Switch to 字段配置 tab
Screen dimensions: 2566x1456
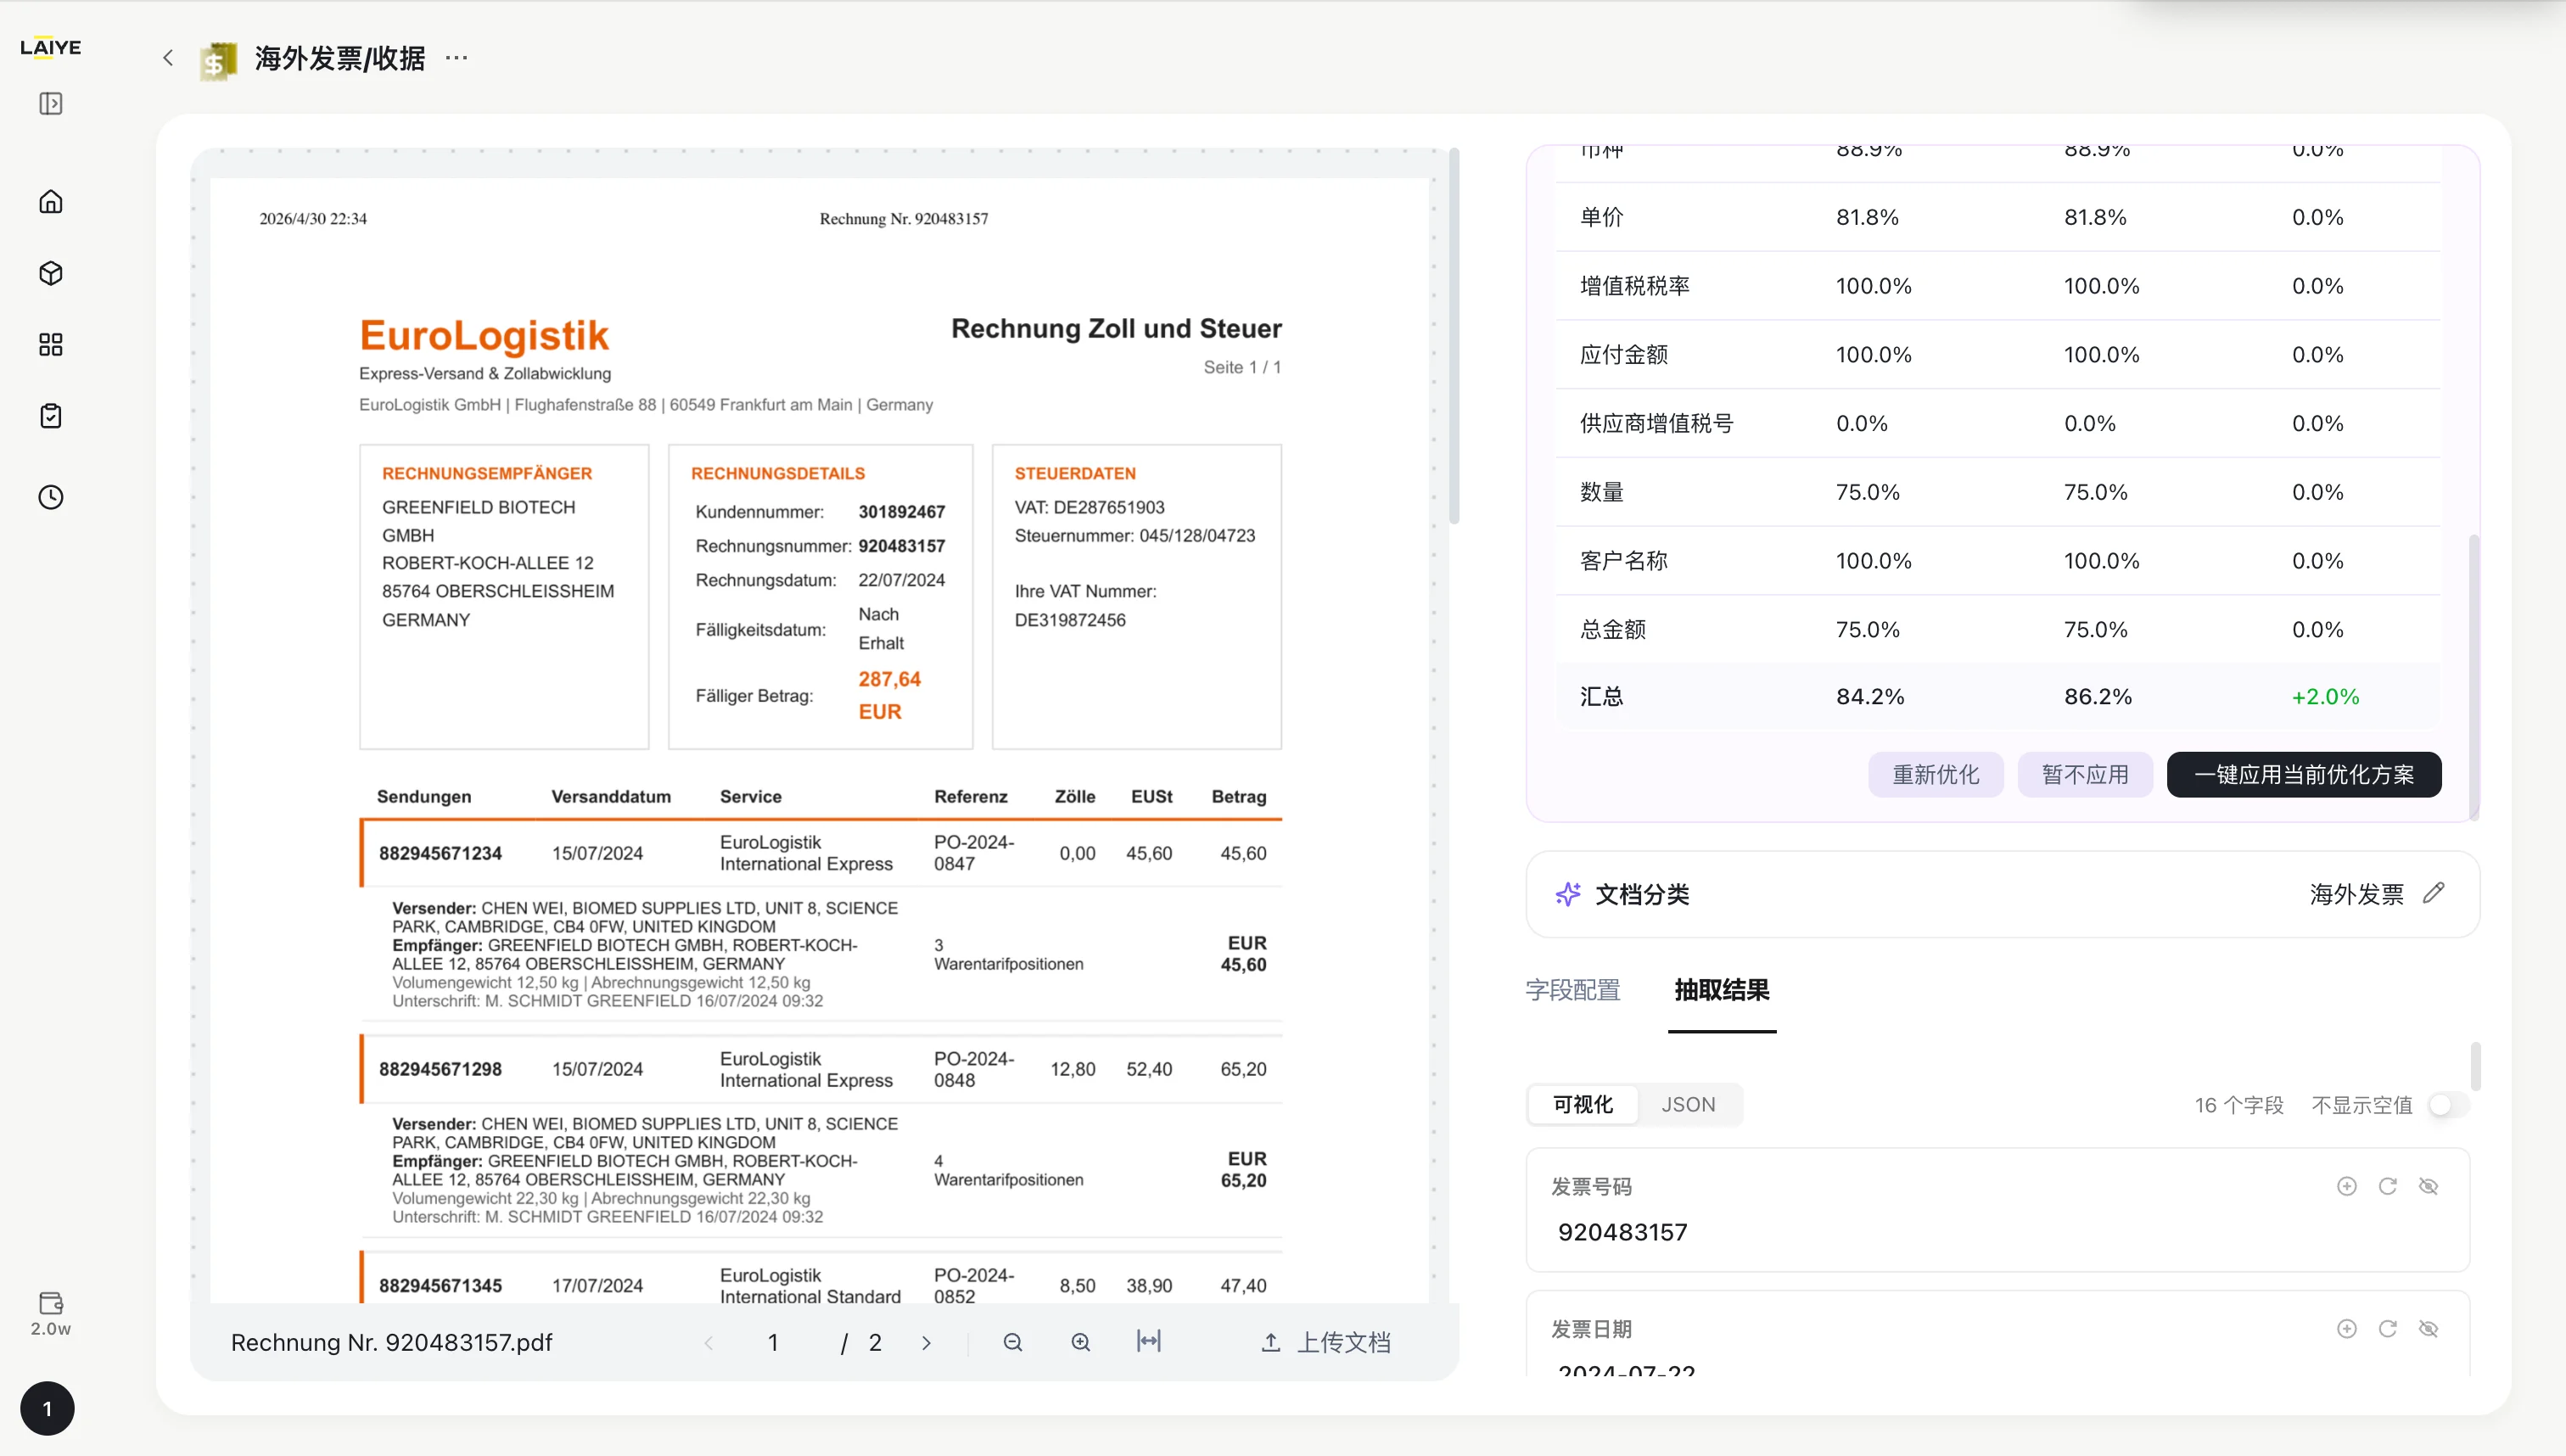pyautogui.click(x=1573, y=990)
